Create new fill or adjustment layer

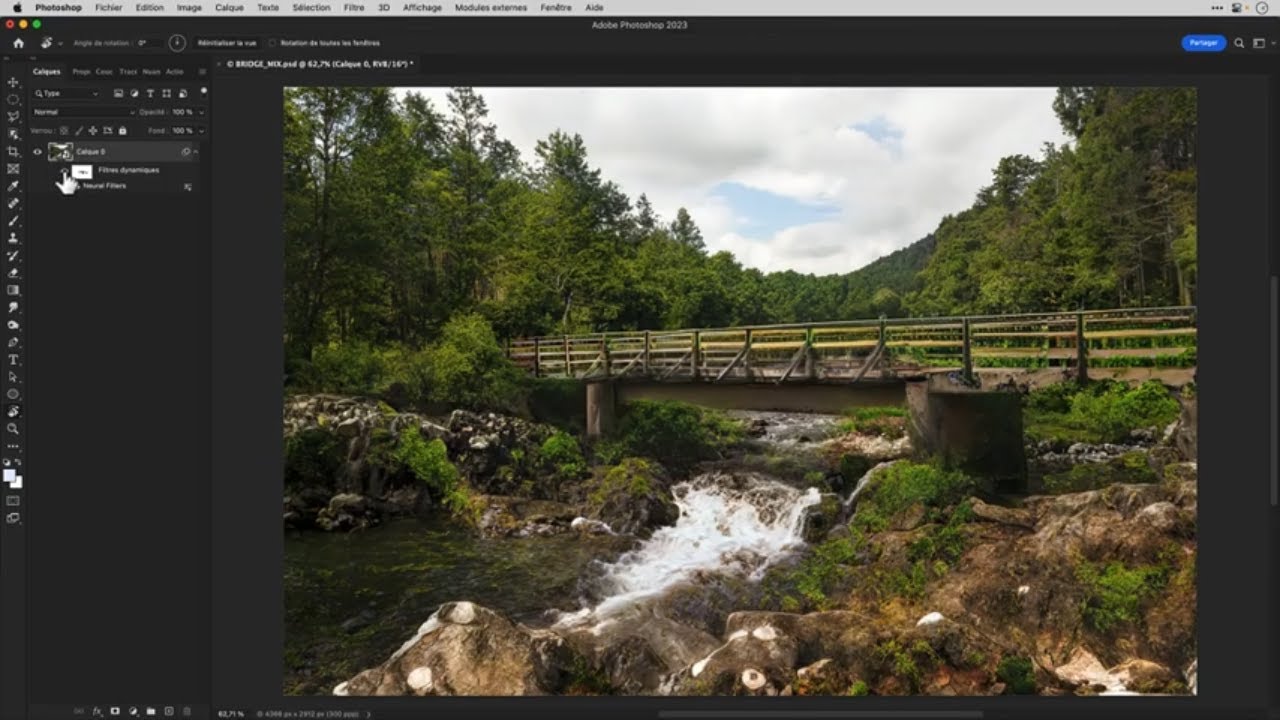[133, 711]
